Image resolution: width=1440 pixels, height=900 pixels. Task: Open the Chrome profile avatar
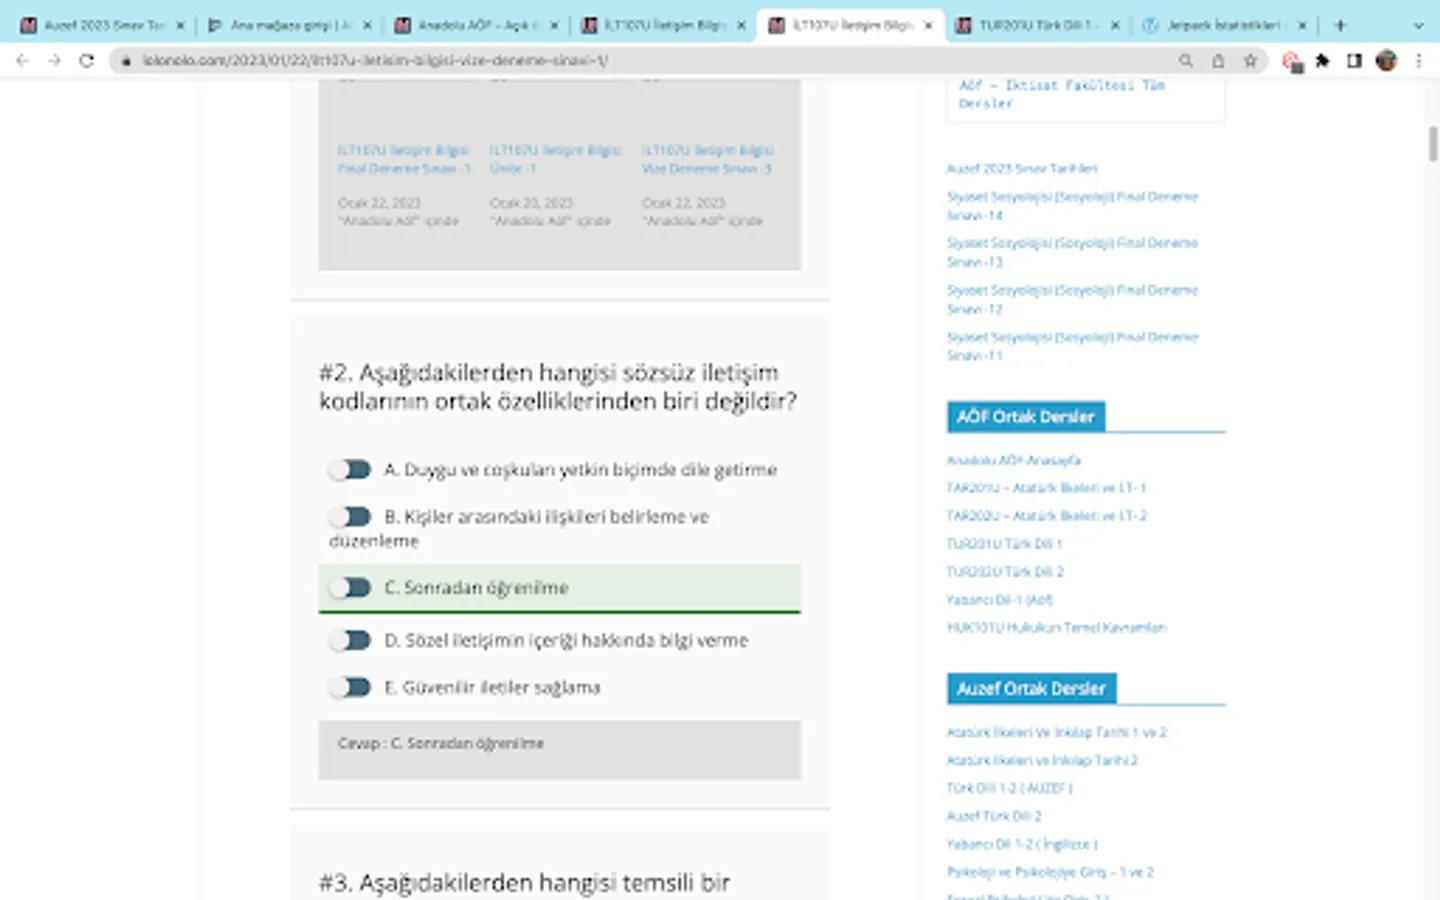[1386, 61]
